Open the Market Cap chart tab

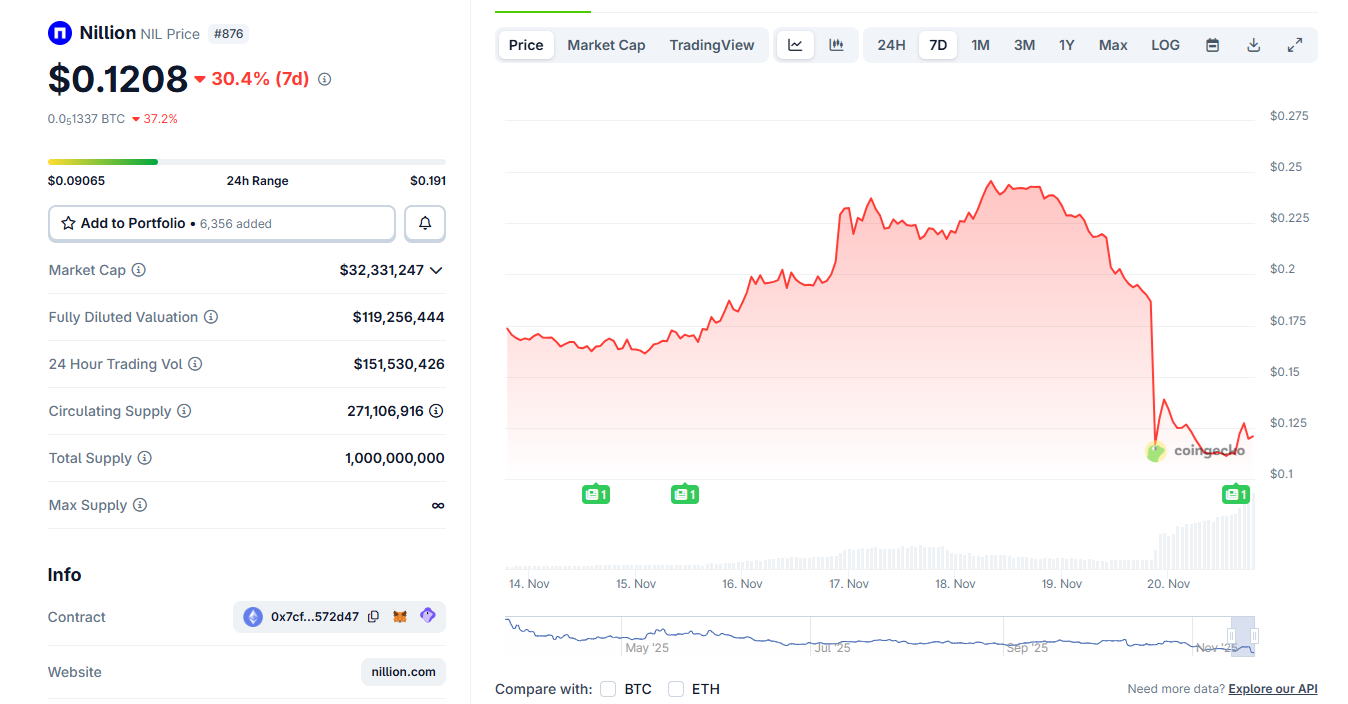(x=606, y=44)
